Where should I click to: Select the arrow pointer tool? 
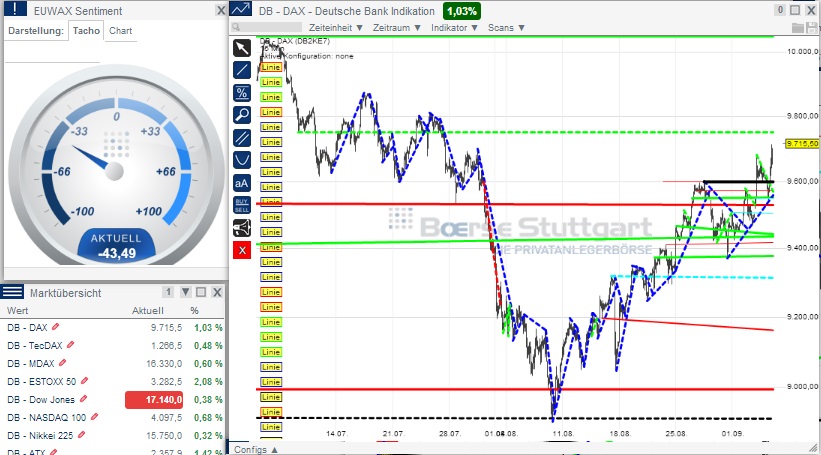point(241,48)
